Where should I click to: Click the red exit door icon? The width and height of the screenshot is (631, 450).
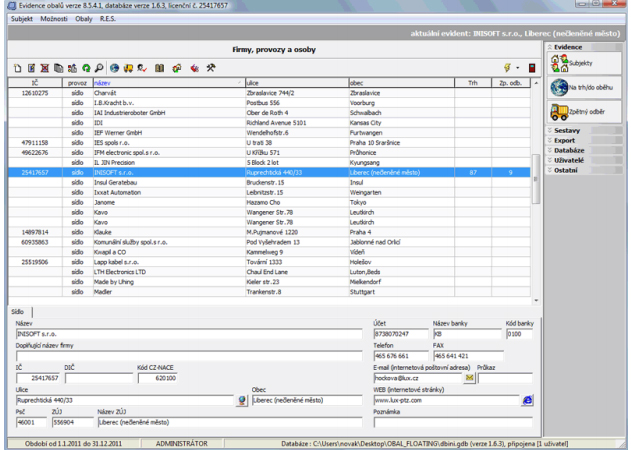point(532,68)
